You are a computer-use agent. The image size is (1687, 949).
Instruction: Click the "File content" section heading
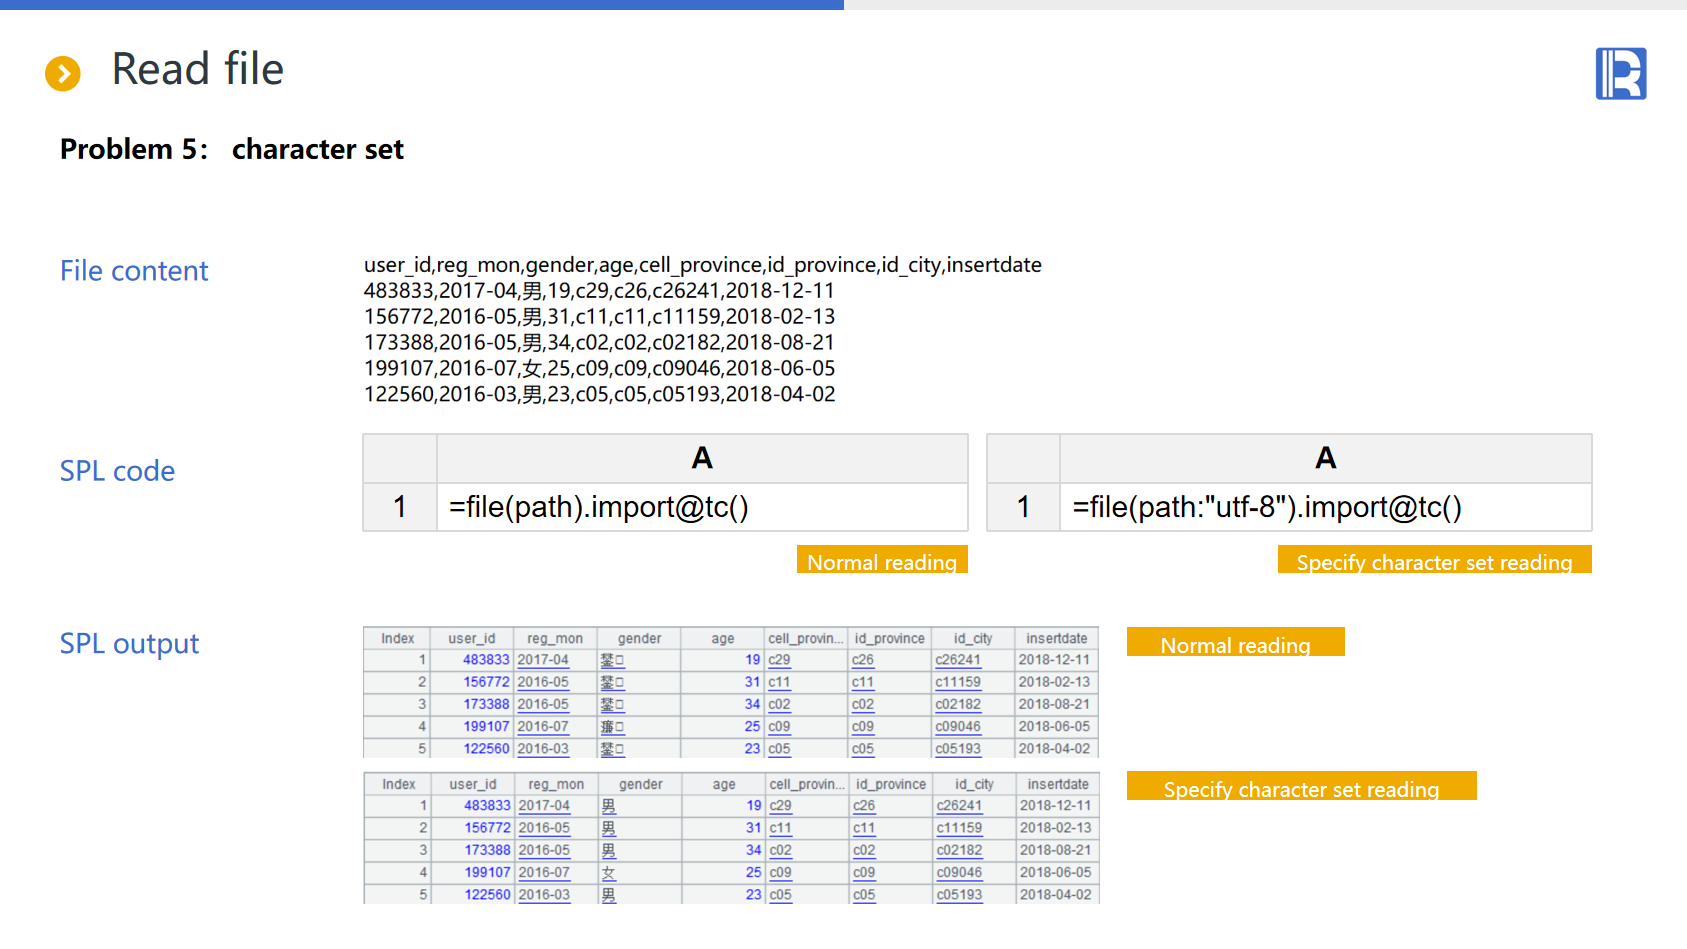tap(134, 271)
